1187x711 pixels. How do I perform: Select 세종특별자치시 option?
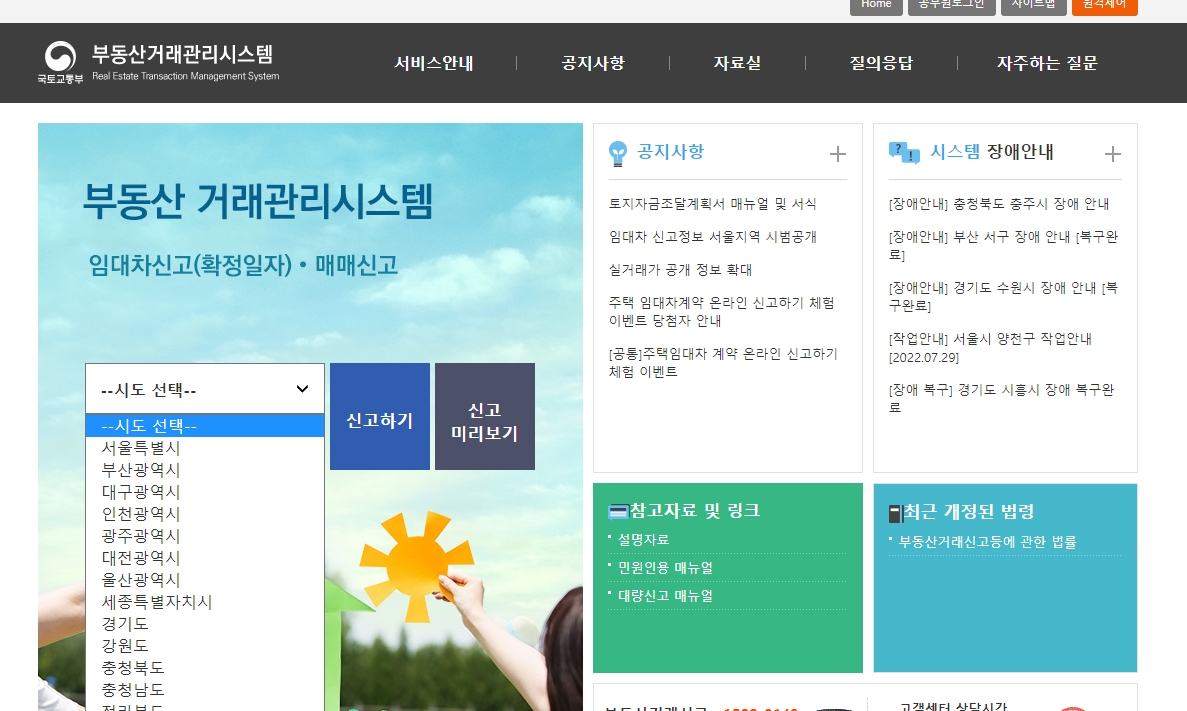coord(204,601)
